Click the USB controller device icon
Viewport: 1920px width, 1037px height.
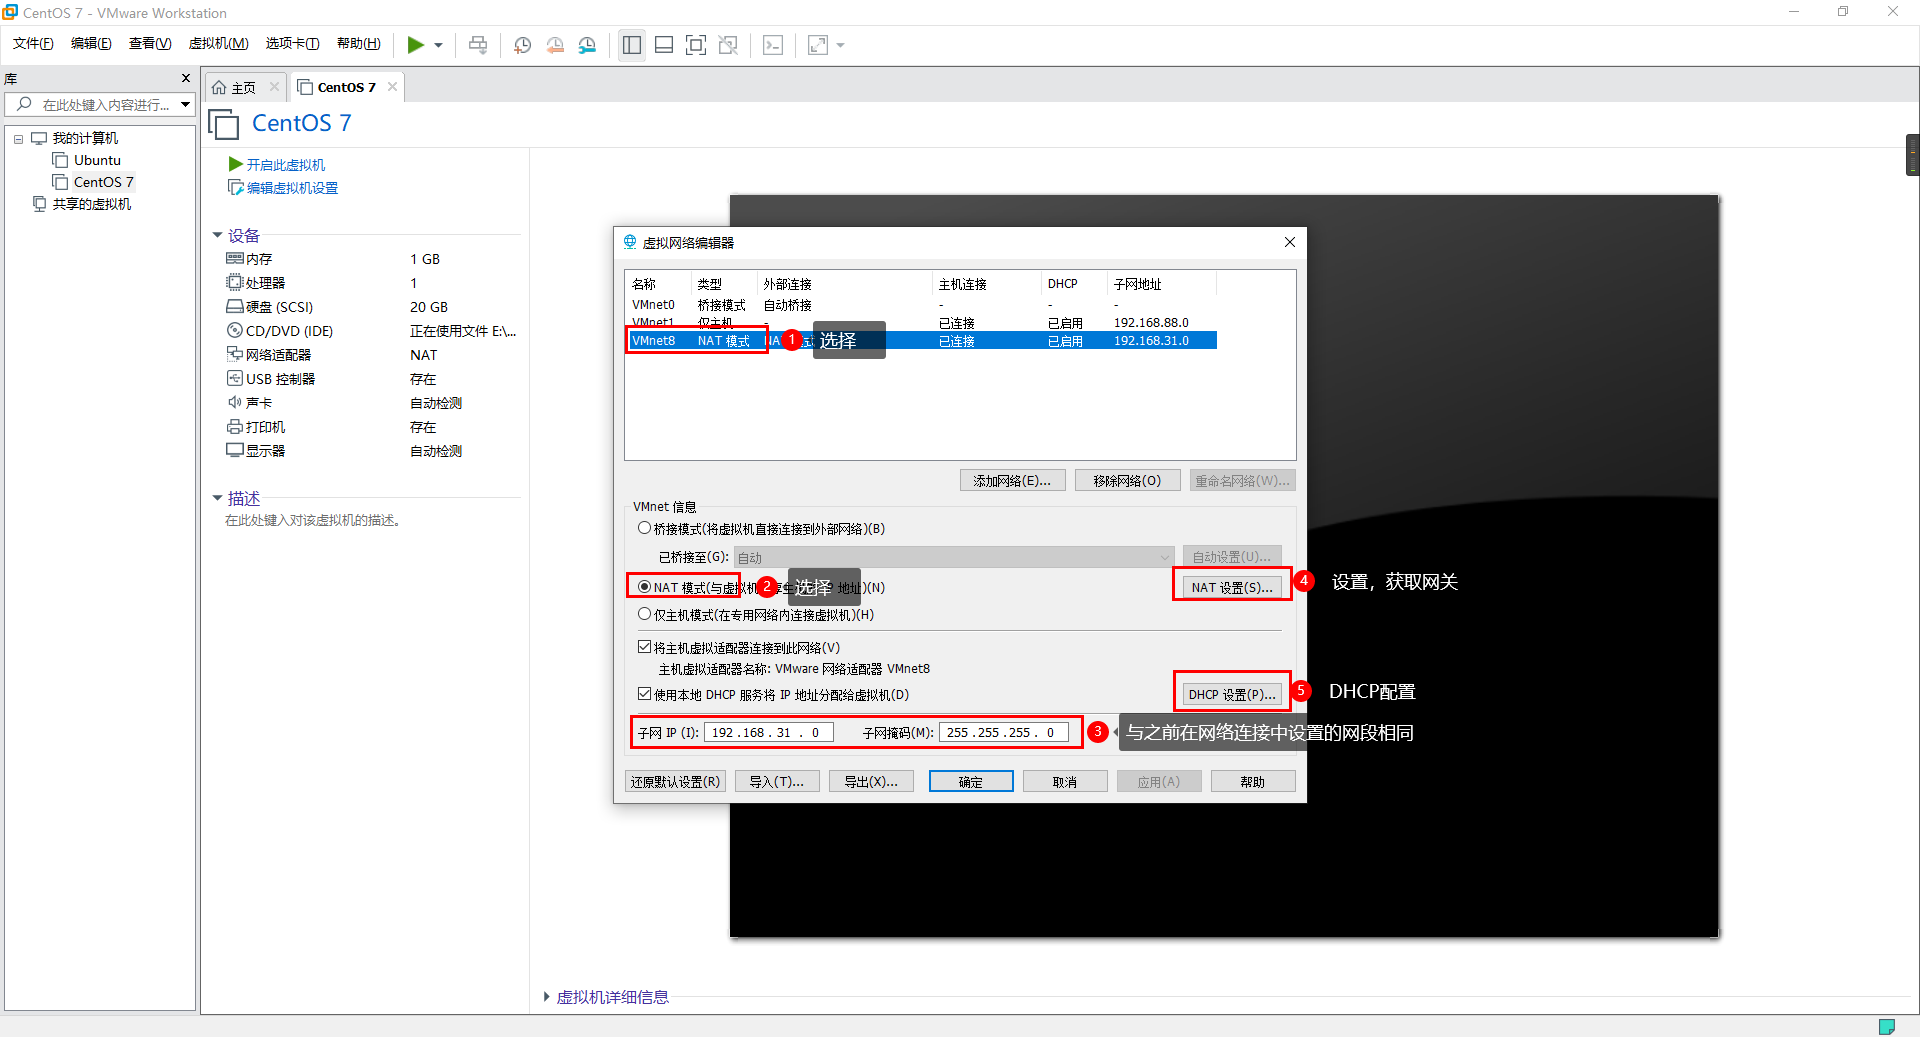tap(235, 379)
